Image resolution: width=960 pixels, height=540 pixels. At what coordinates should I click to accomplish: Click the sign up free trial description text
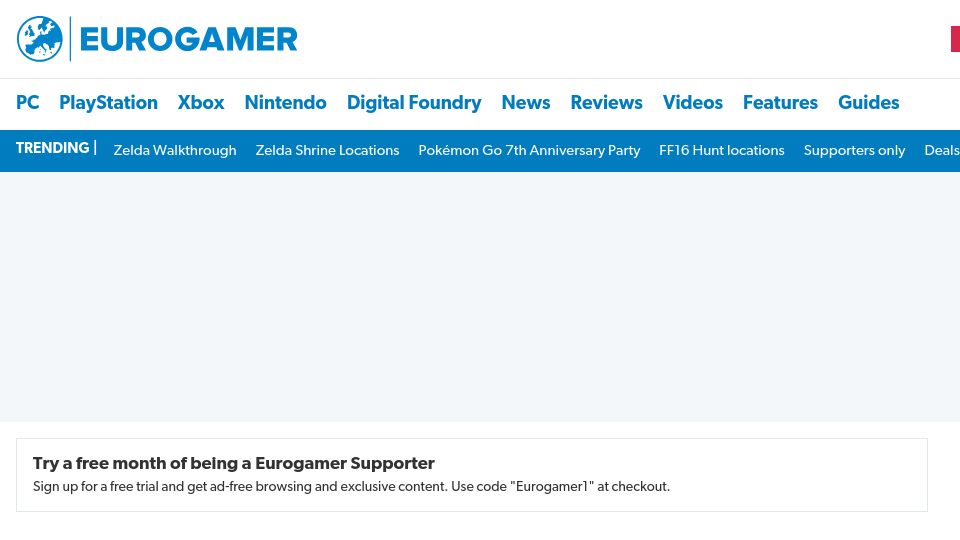(351, 486)
